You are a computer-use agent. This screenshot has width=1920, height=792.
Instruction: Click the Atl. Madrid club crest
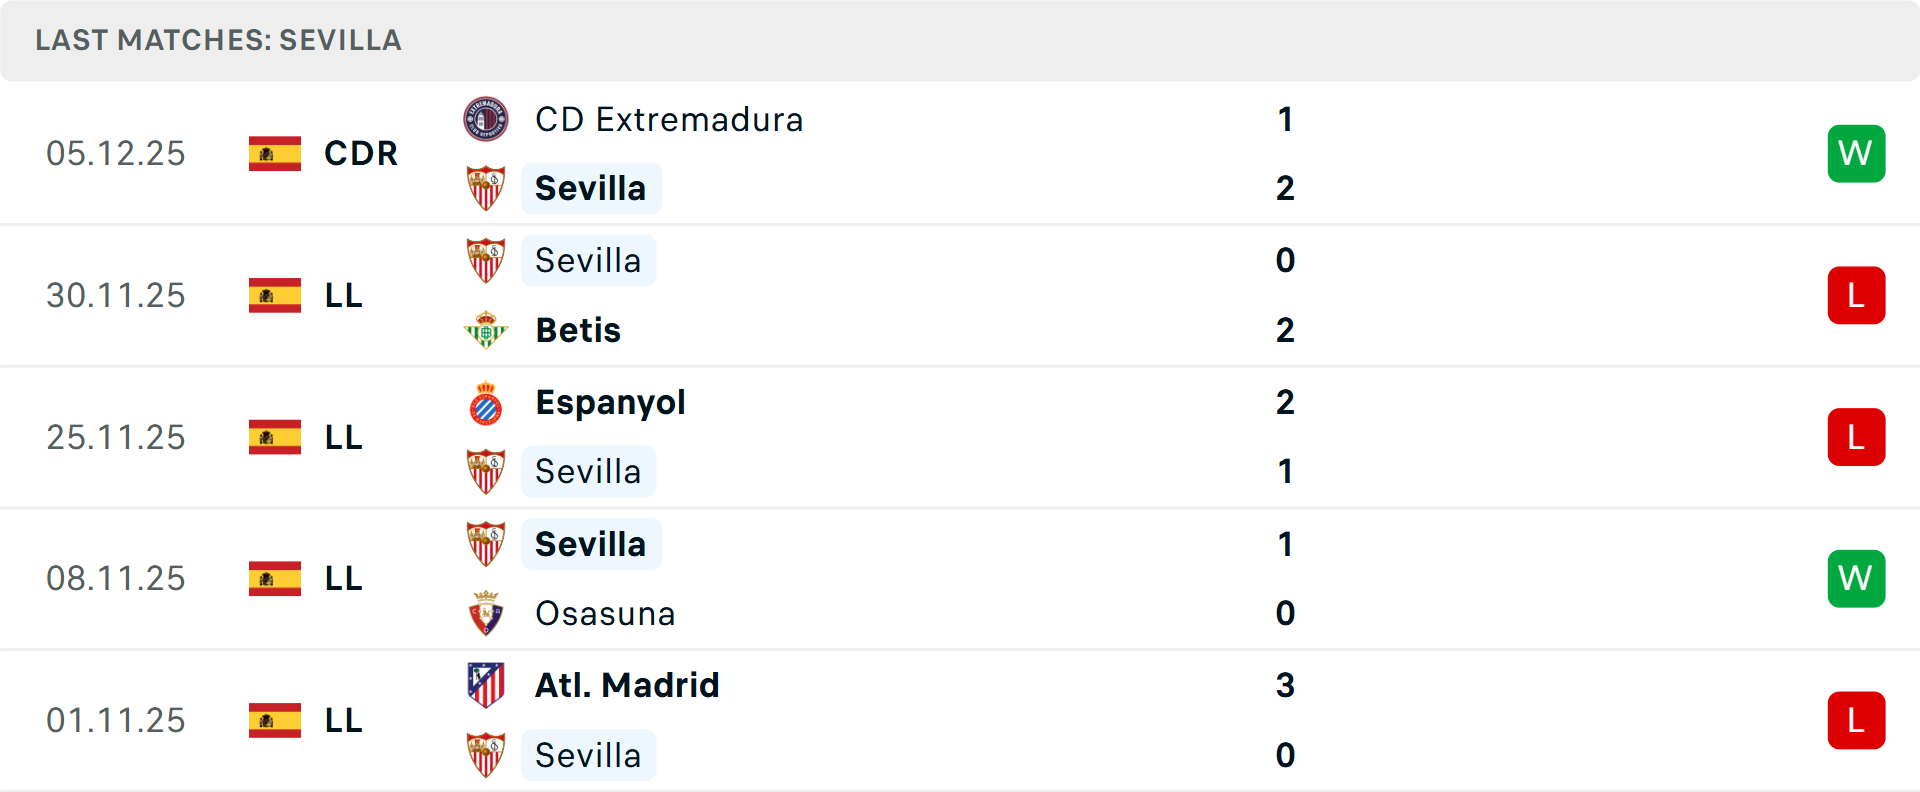point(486,686)
